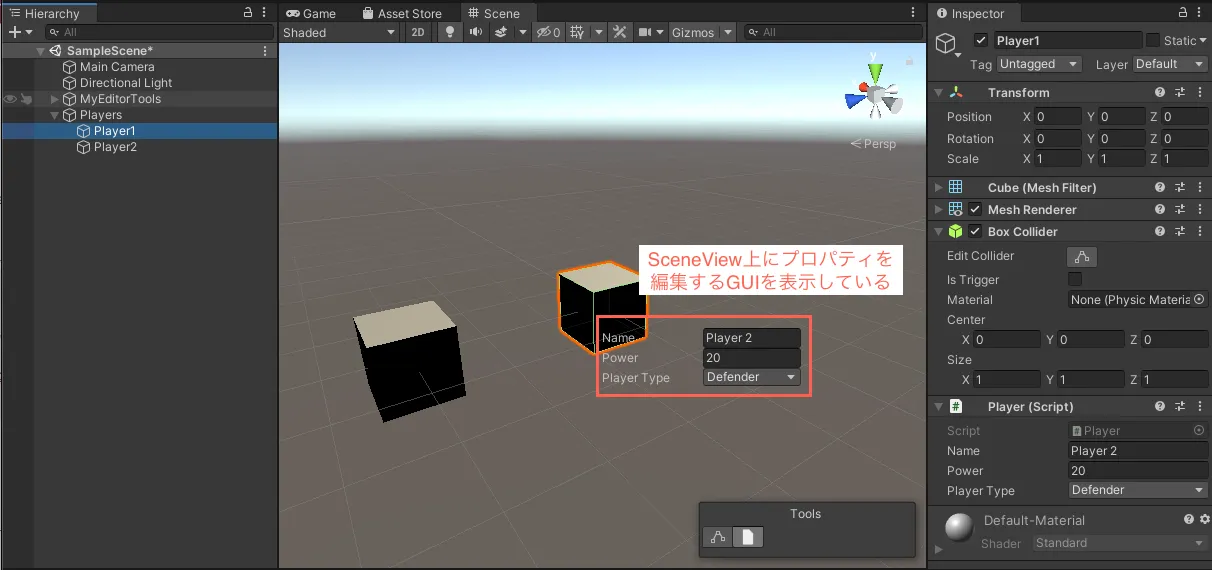Expand MyEditorTools tree node

coord(56,99)
